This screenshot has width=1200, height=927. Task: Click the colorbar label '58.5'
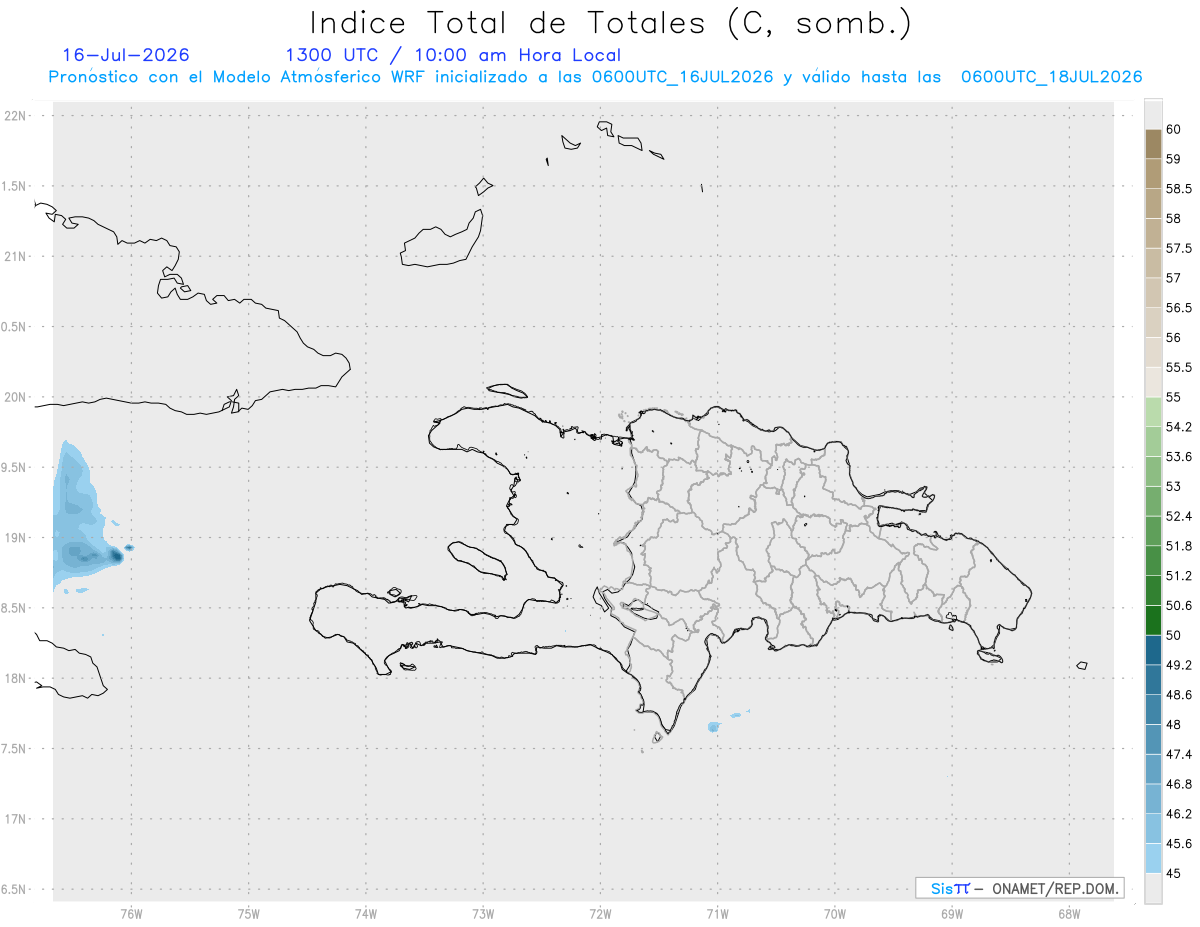coord(1178,188)
